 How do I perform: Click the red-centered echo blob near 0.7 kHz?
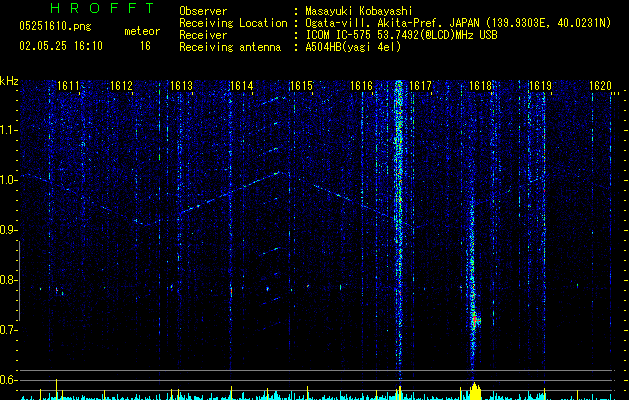coord(475,321)
